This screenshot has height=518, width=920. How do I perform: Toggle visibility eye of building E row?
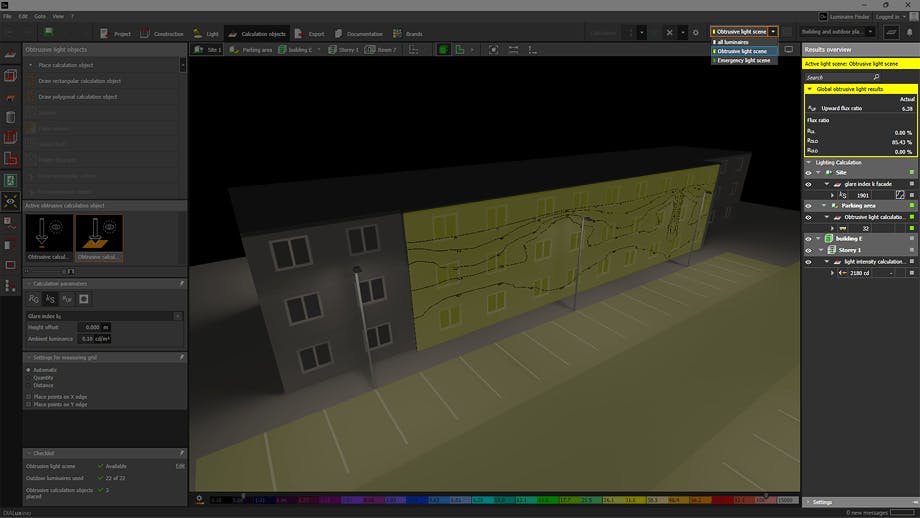[808, 239]
